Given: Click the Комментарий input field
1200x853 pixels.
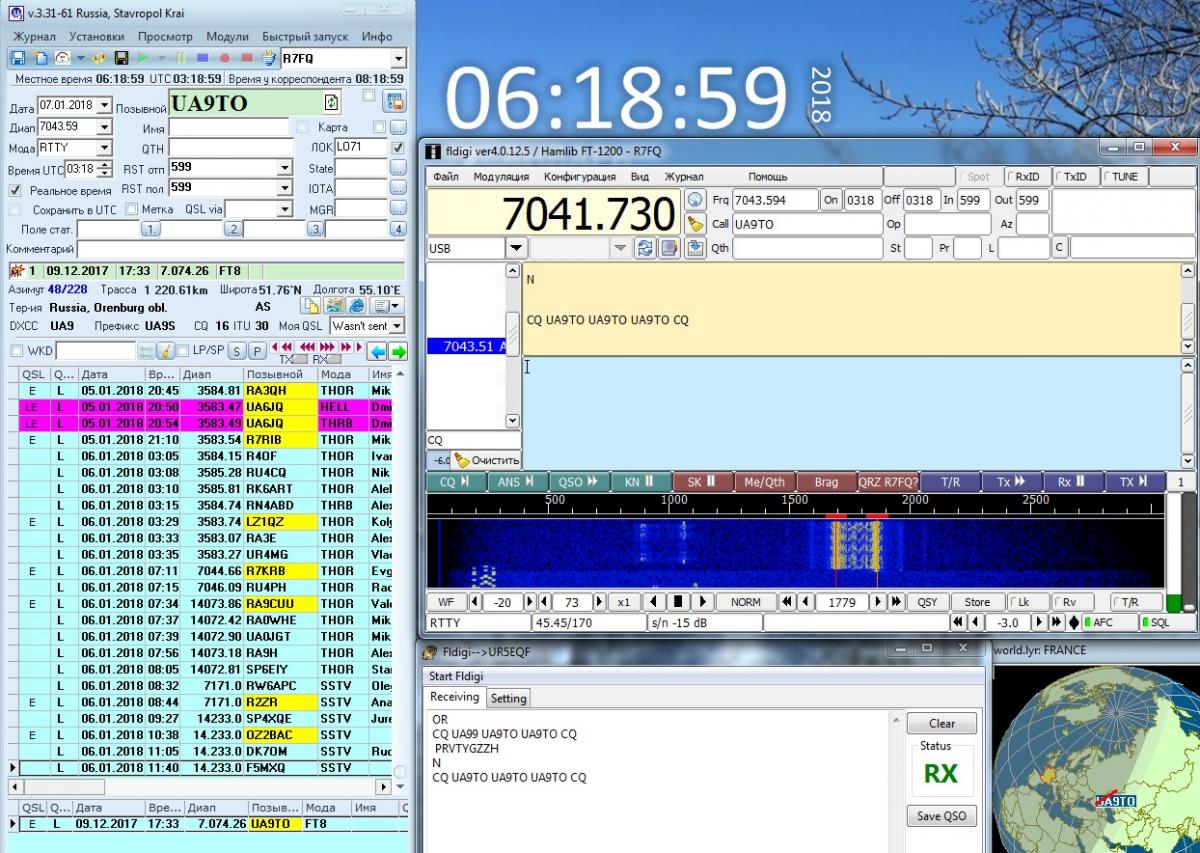Looking at the screenshot, I should click(240, 248).
